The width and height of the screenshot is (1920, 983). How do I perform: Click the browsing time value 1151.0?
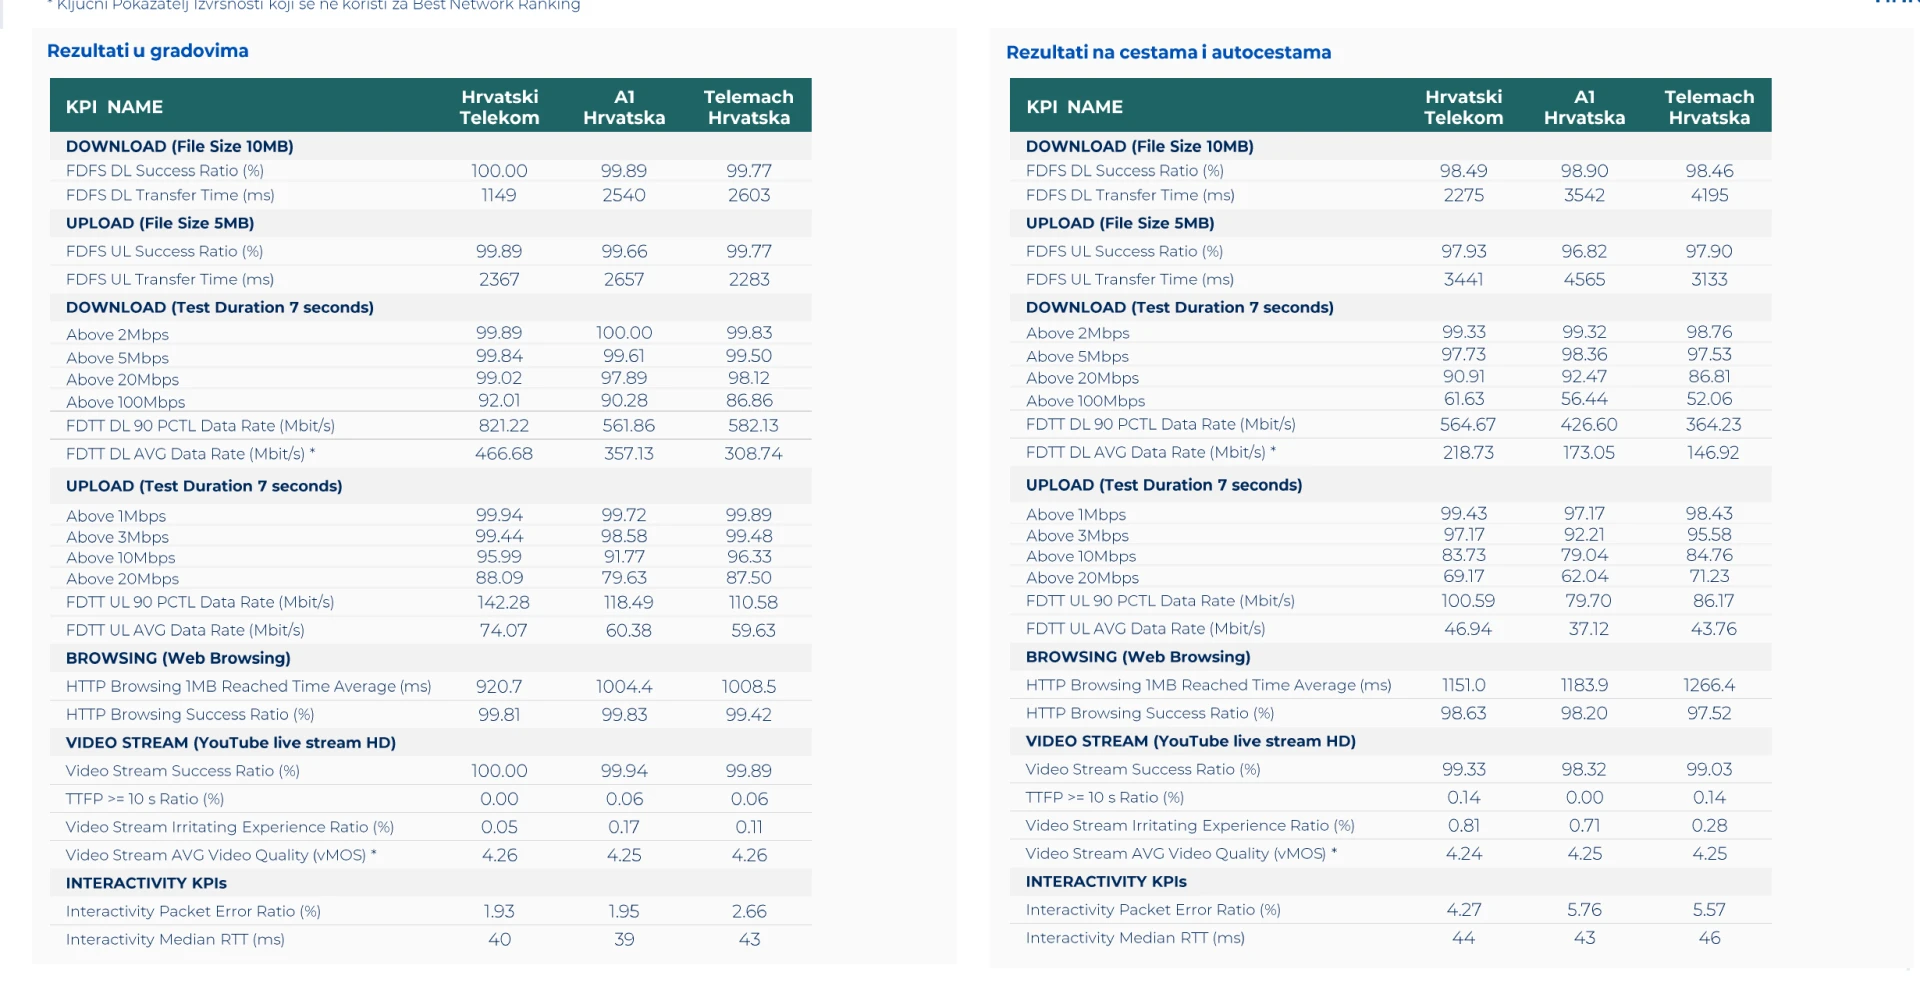1463,685
